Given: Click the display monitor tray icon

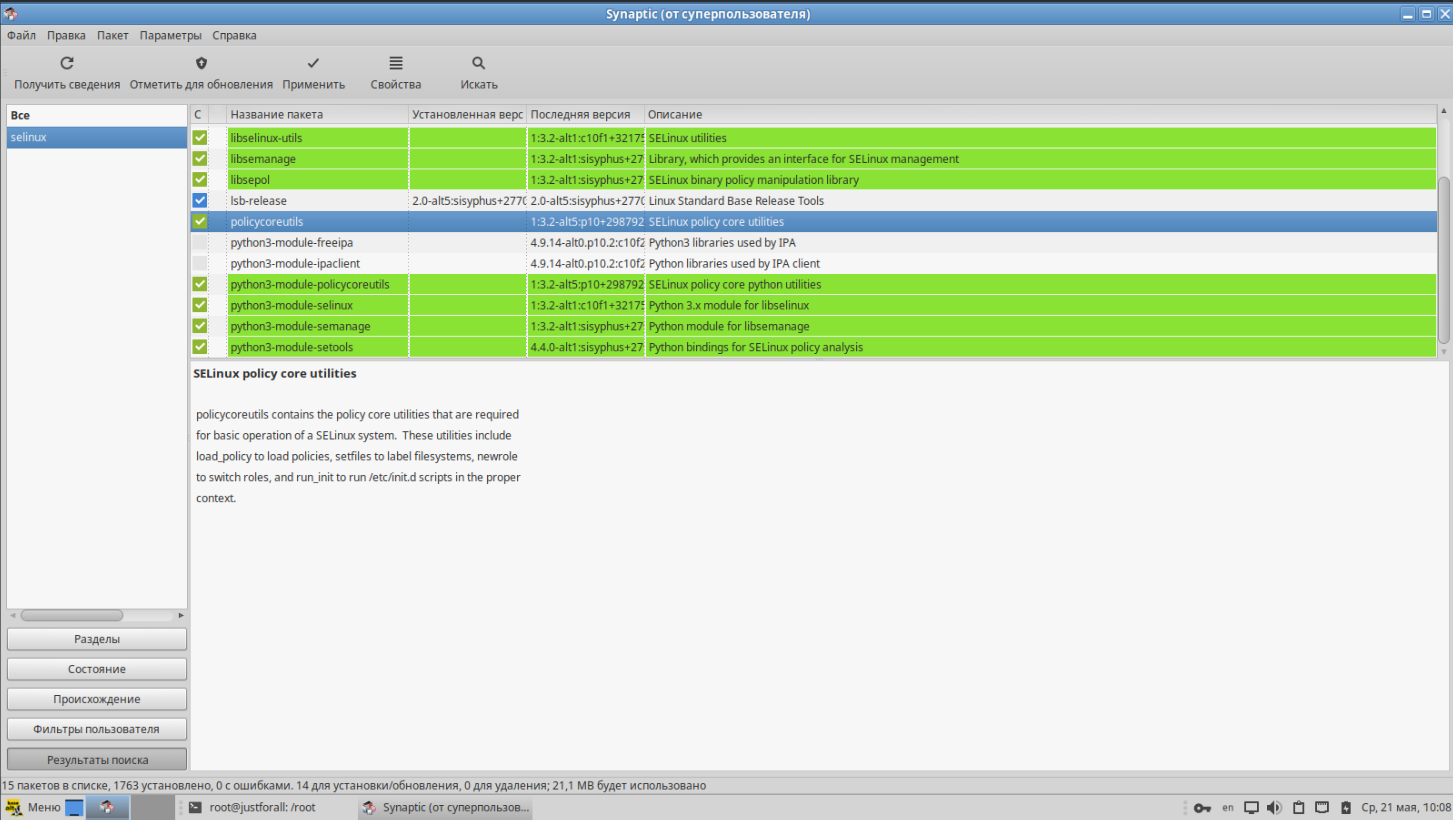Looking at the screenshot, I should tap(1251, 808).
